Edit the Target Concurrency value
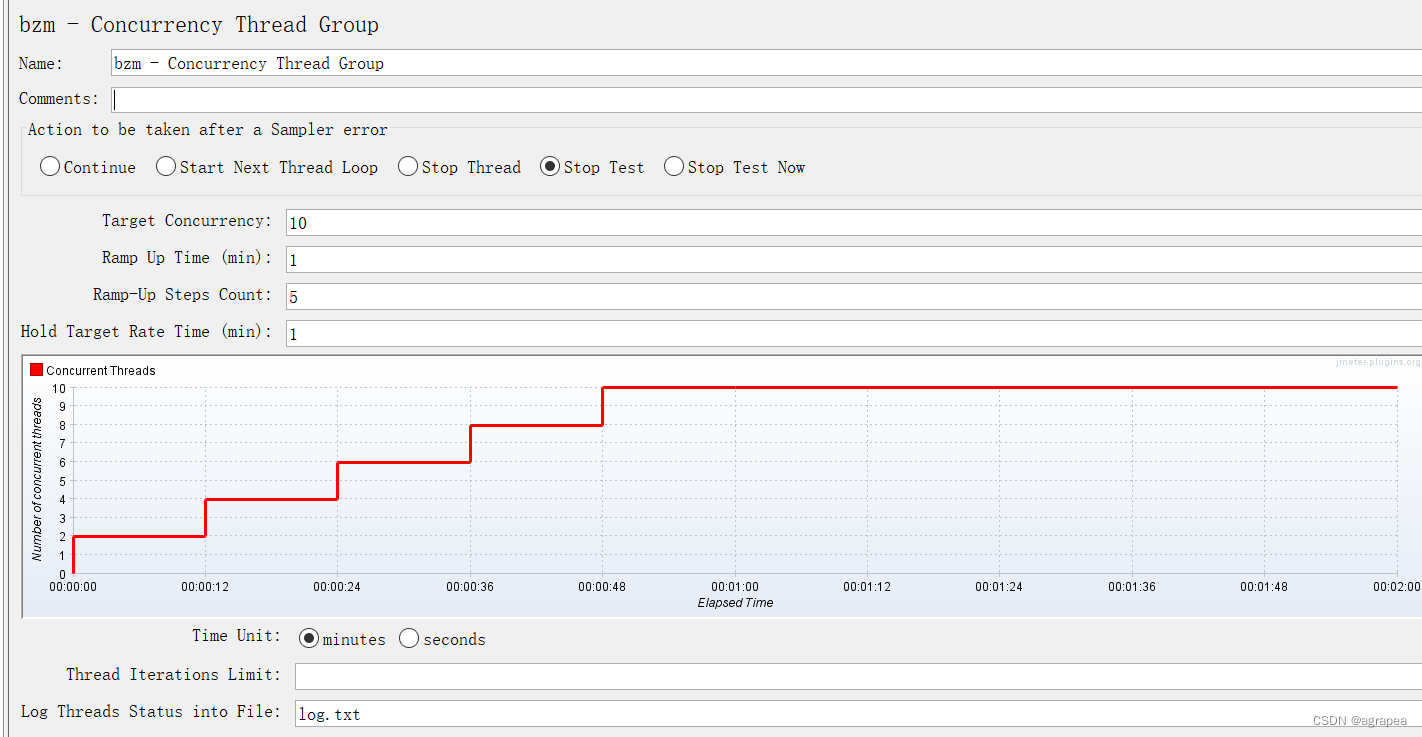1422x737 pixels. coord(500,223)
